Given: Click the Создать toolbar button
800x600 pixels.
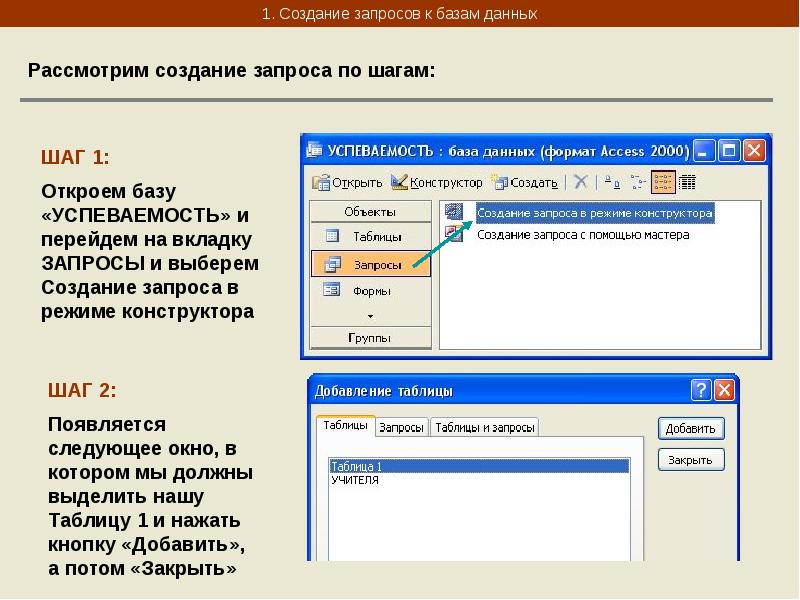Looking at the screenshot, I should click(x=524, y=182).
